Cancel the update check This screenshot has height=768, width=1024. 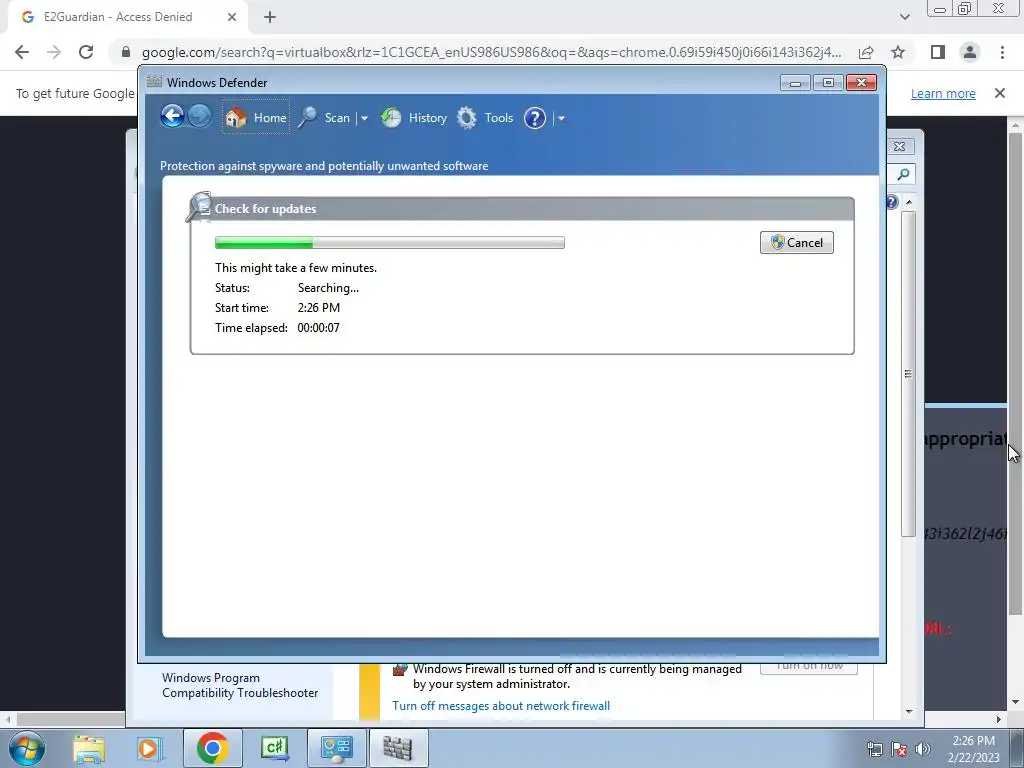pos(797,242)
